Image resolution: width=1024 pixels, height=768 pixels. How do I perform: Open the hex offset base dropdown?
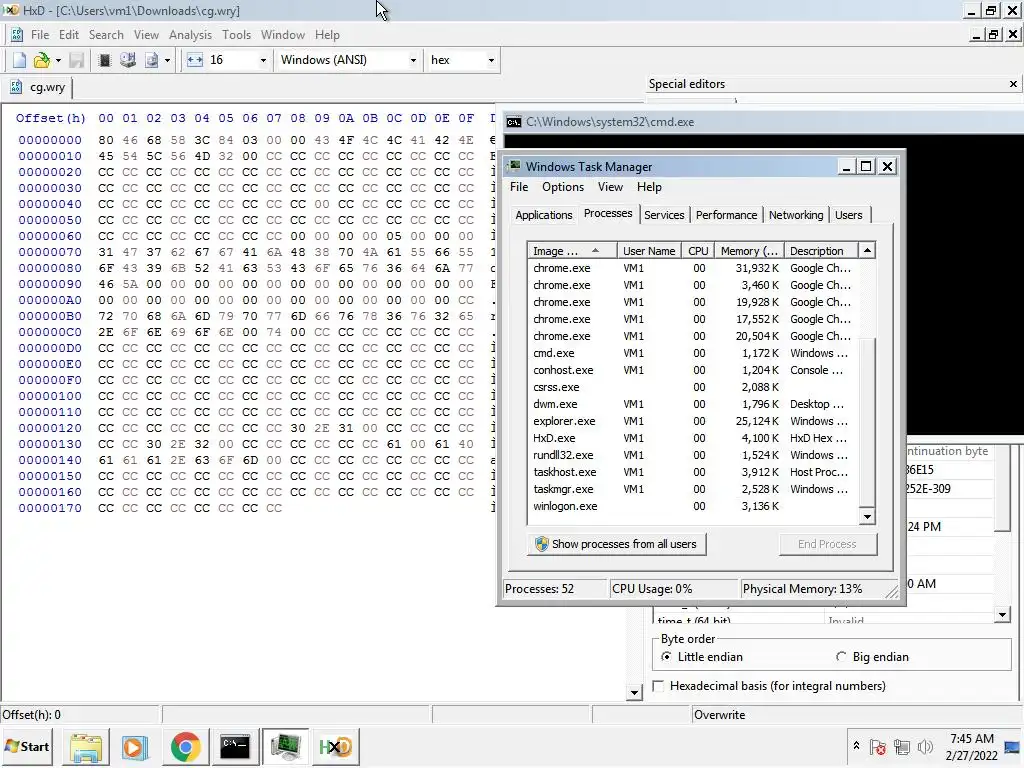pos(491,60)
